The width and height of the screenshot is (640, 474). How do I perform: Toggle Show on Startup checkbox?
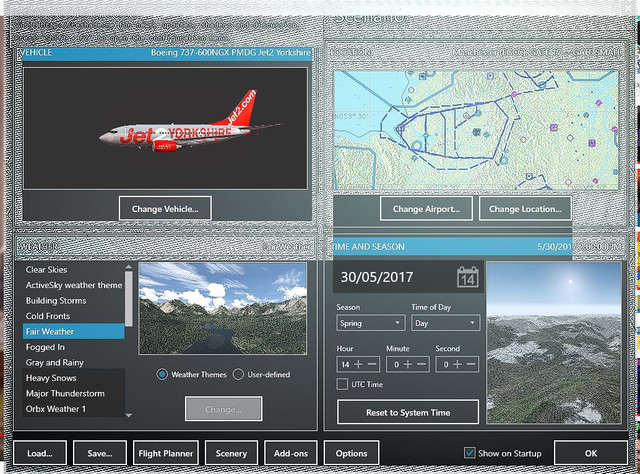pyautogui.click(x=469, y=453)
